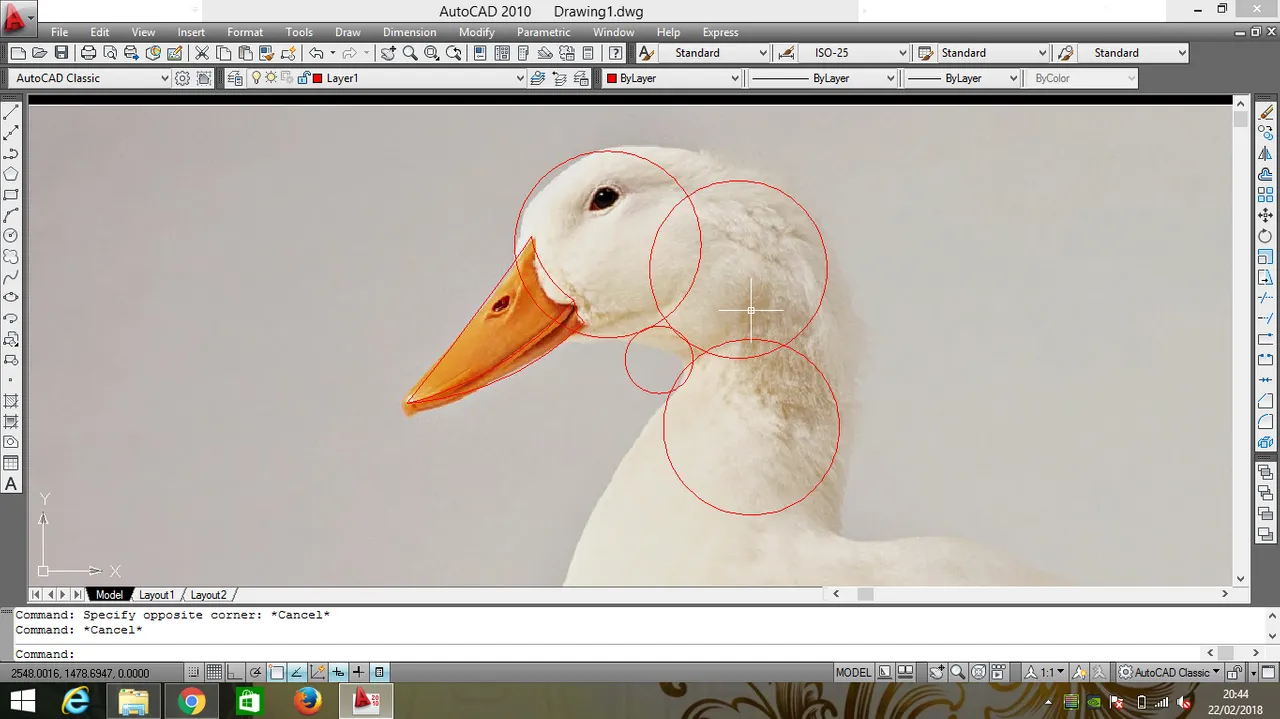
Task: Open the Layer1 layer dropdown
Action: coord(387,78)
